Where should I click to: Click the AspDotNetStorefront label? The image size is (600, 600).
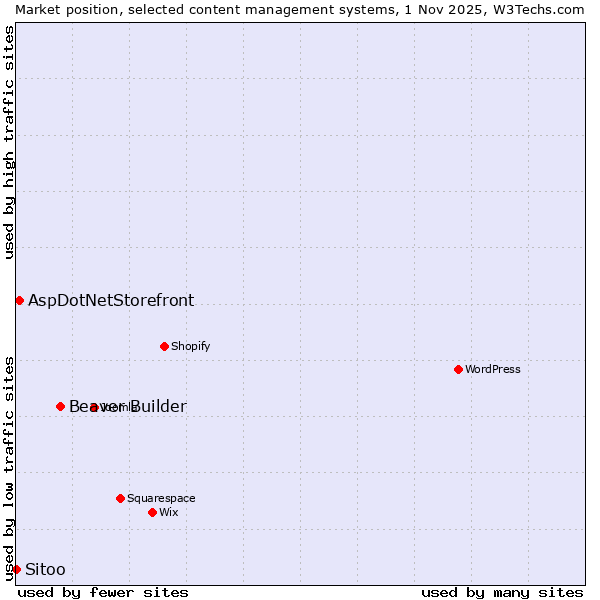click(x=111, y=300)
